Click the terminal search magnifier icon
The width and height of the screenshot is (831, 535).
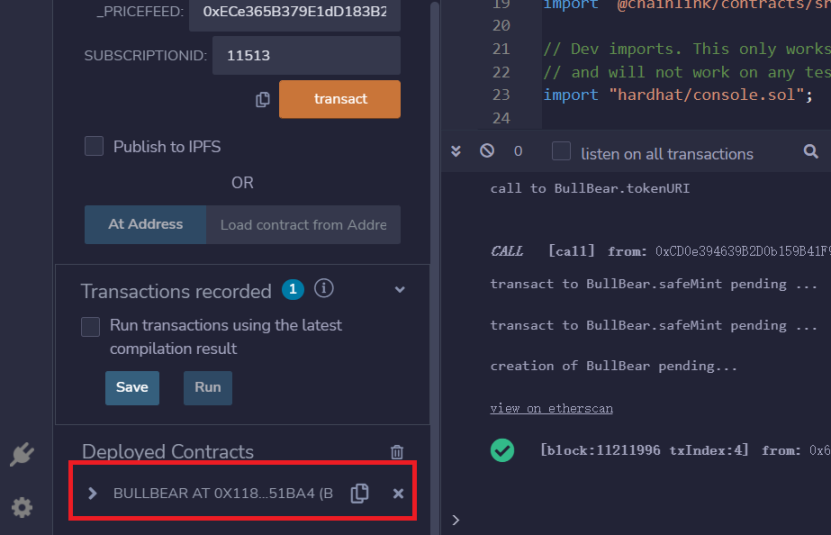pyautogui.click(x=811, y=151)
